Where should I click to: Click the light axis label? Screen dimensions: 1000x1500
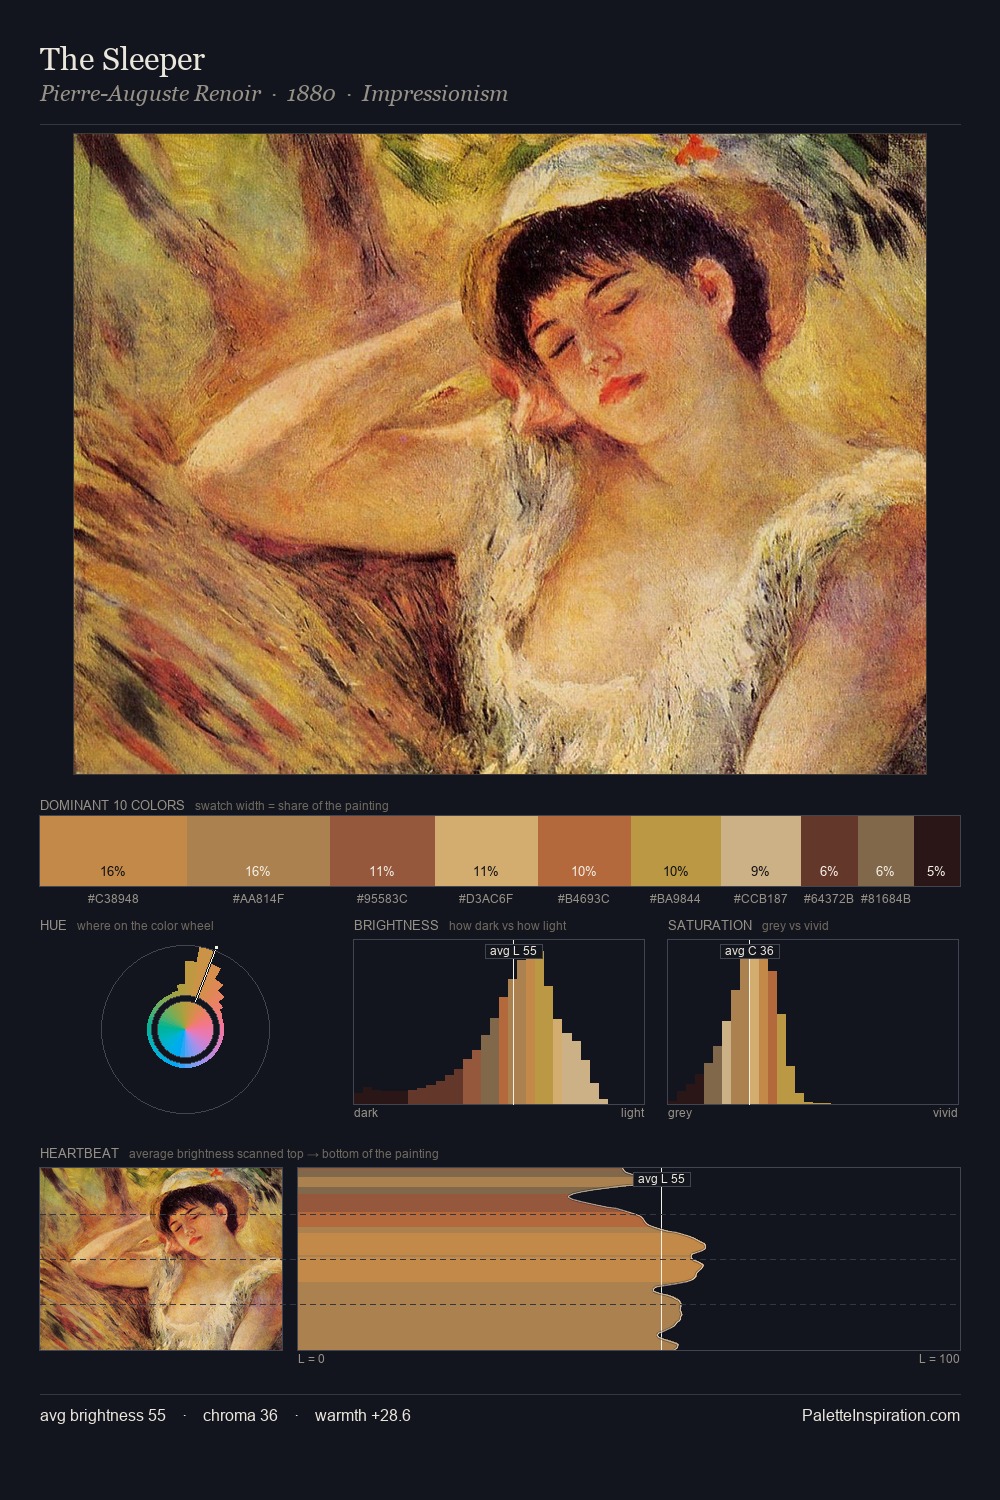(x=632, y=1113)
